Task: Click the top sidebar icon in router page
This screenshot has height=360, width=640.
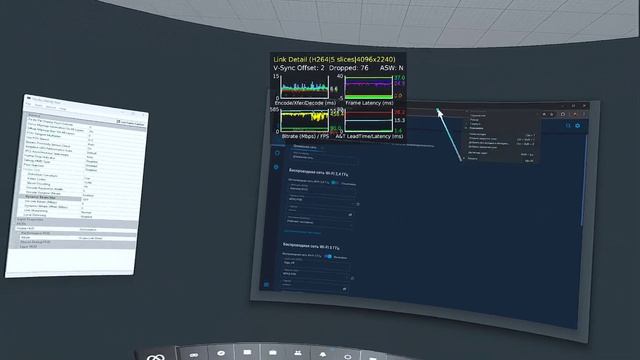Action: [x=277, y=153]
